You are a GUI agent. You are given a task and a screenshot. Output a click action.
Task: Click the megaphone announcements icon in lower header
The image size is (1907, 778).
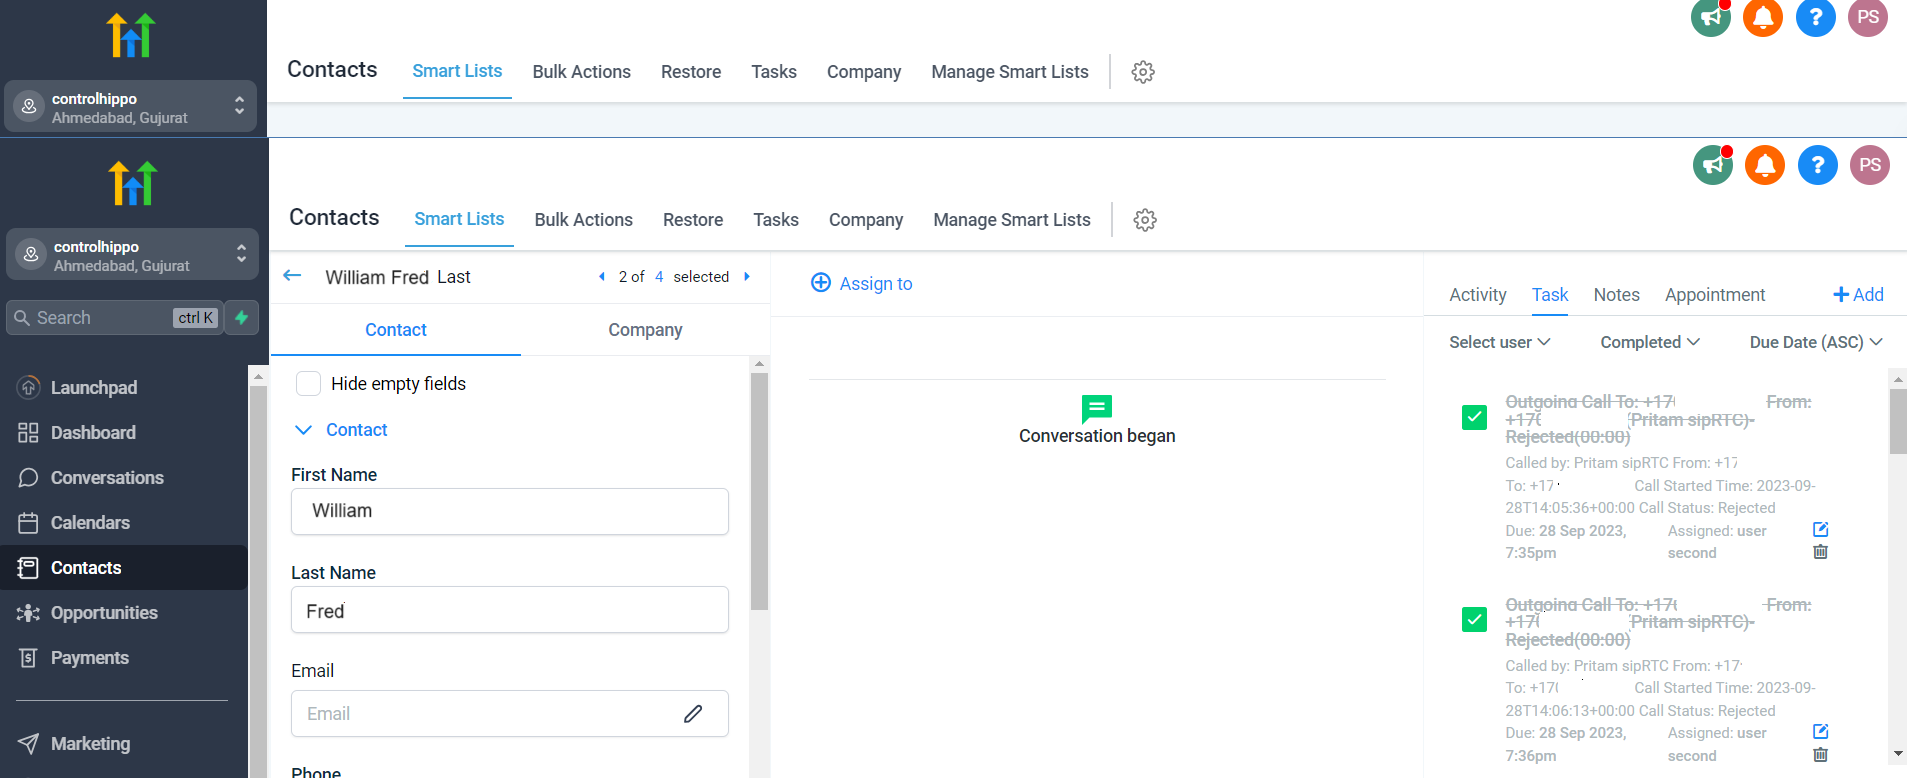click(x=1713, y=165)
